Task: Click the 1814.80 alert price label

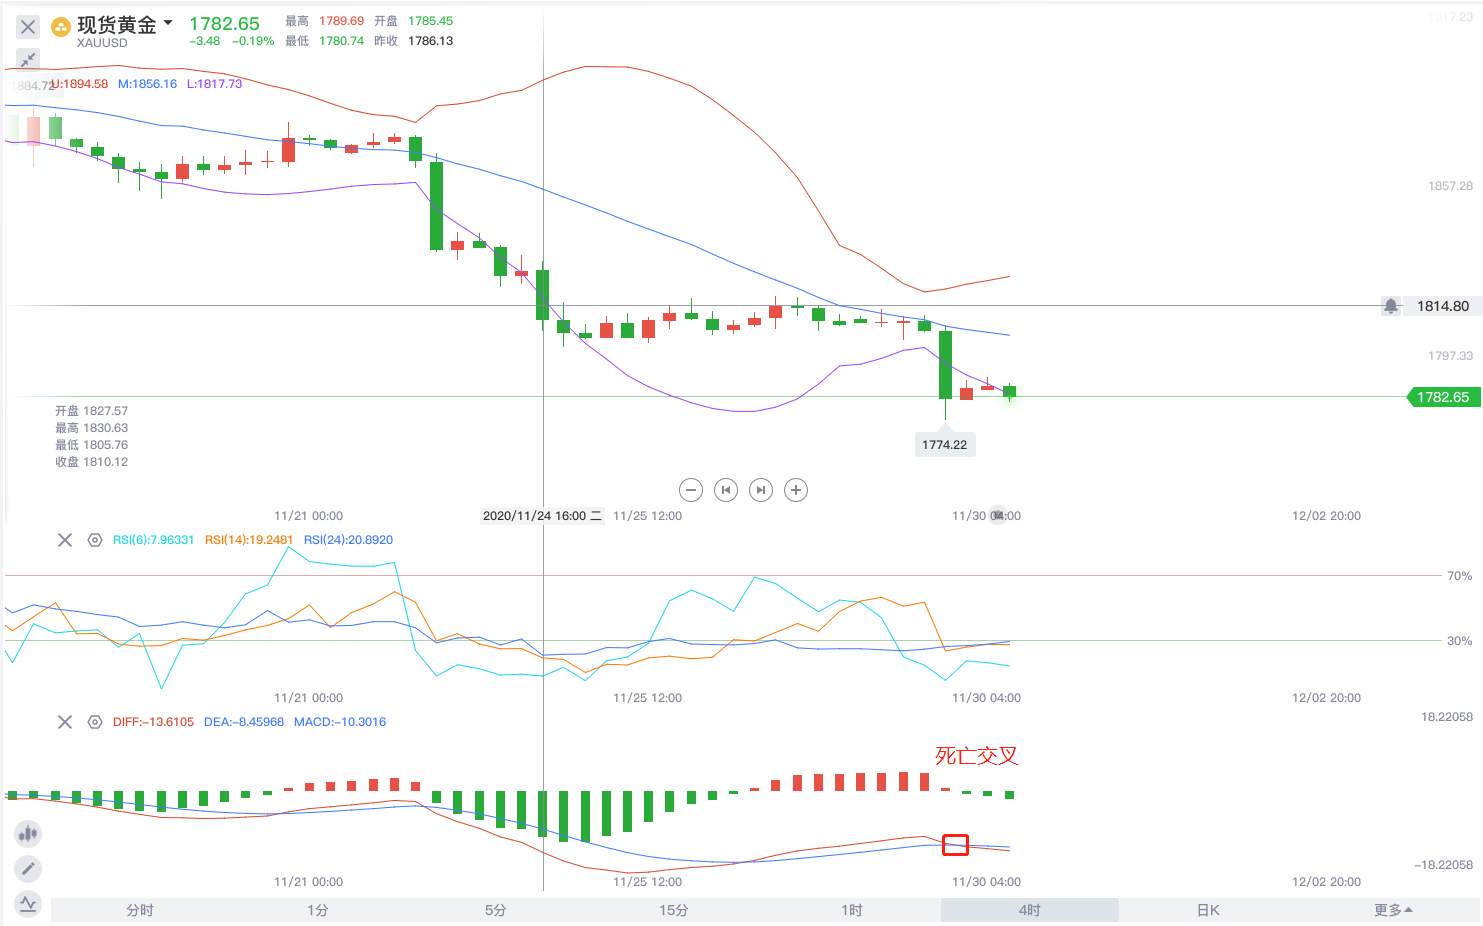Action: (x=1443, y=306)
